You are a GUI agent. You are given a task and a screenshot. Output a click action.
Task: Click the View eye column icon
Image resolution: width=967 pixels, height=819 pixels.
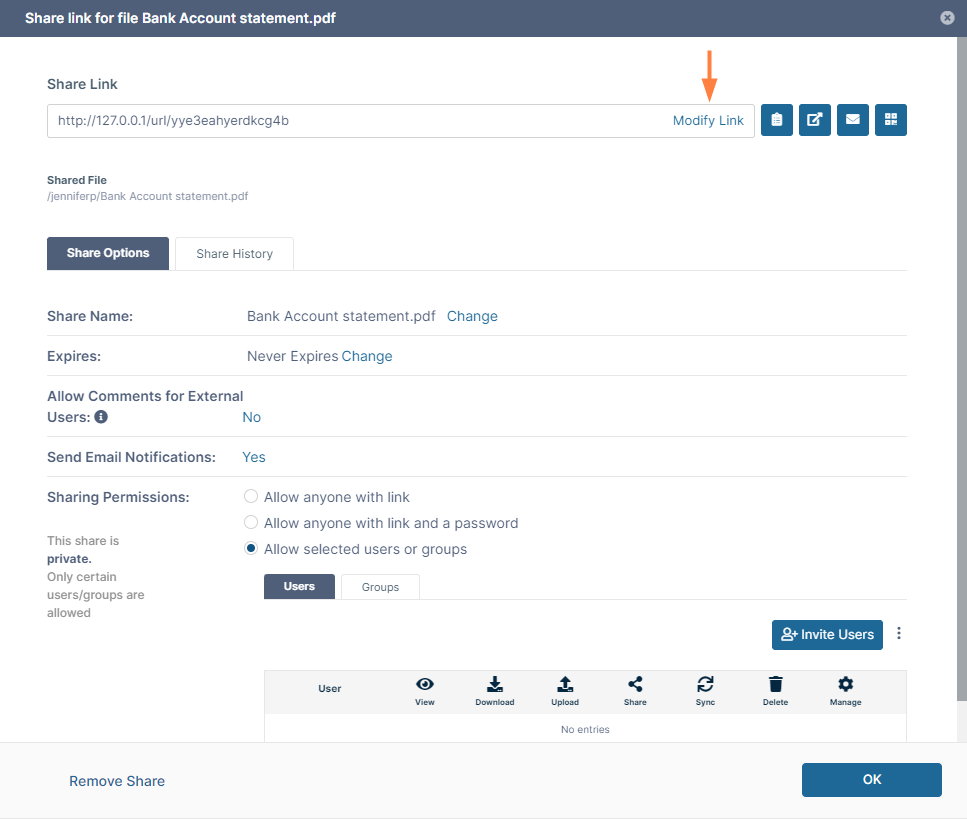click(x=425, y=685)
